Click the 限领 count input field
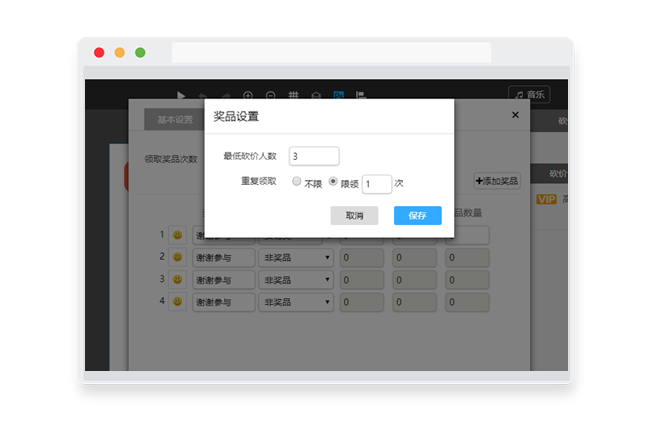 377,184
